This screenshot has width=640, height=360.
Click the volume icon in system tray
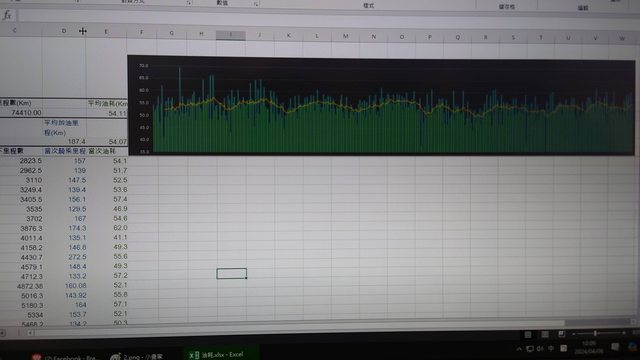pos(540,349)
